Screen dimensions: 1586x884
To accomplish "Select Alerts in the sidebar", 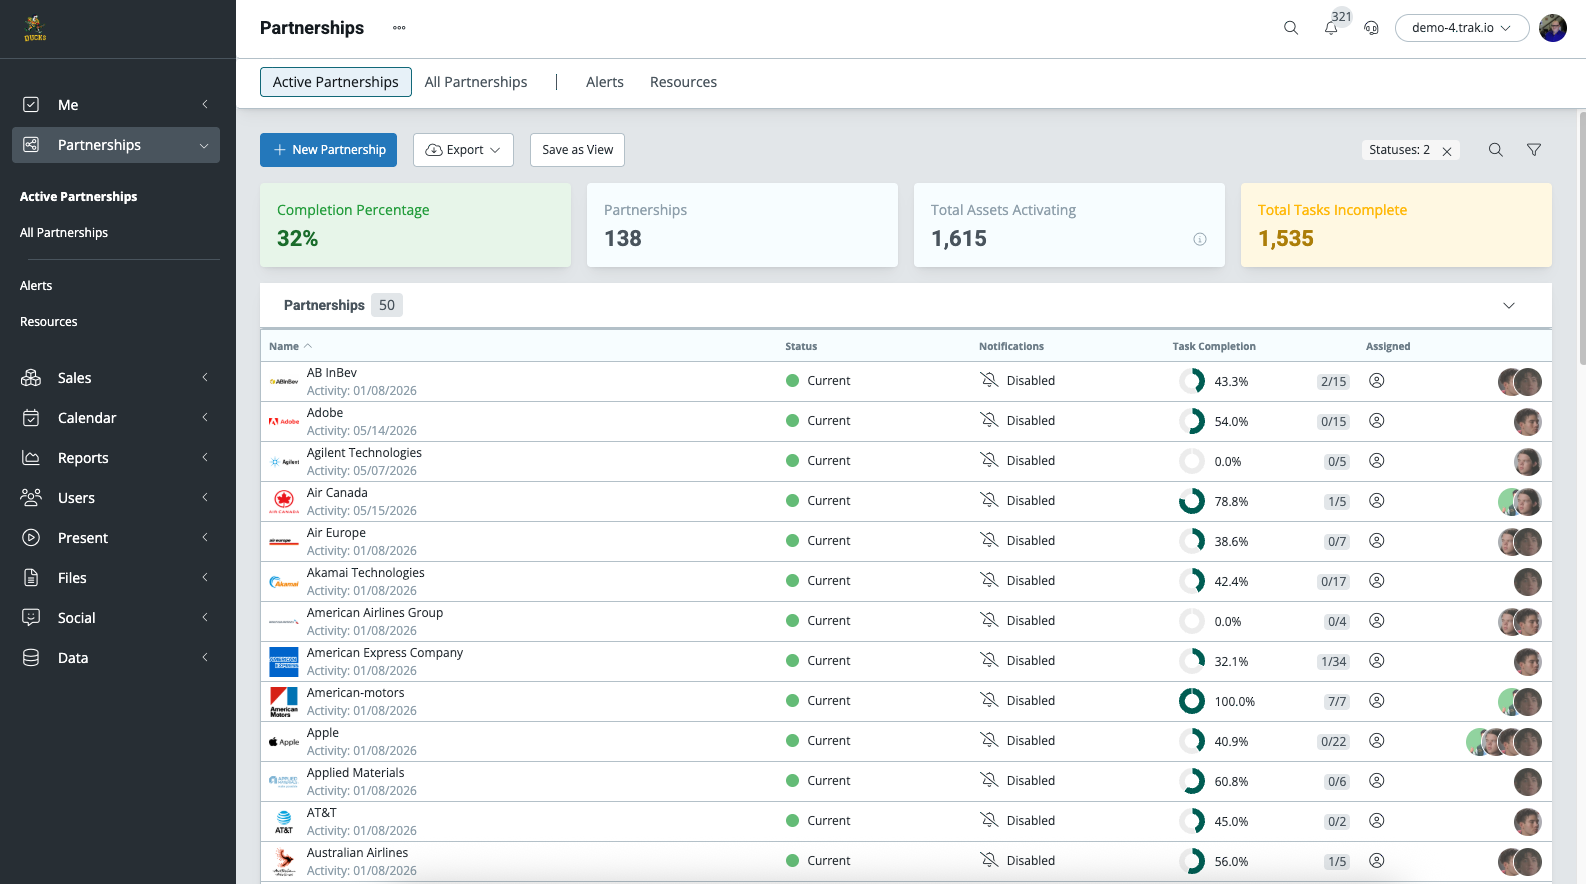I will (x=36, y=286).
